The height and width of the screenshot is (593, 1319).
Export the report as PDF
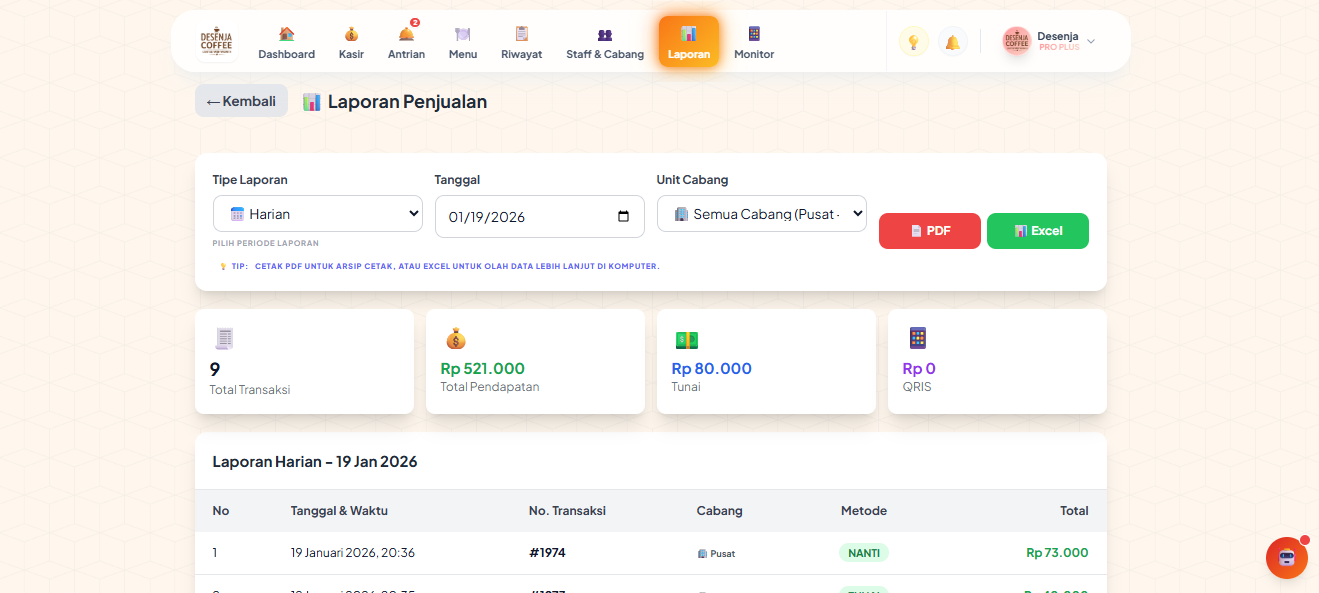pos(930,231)
